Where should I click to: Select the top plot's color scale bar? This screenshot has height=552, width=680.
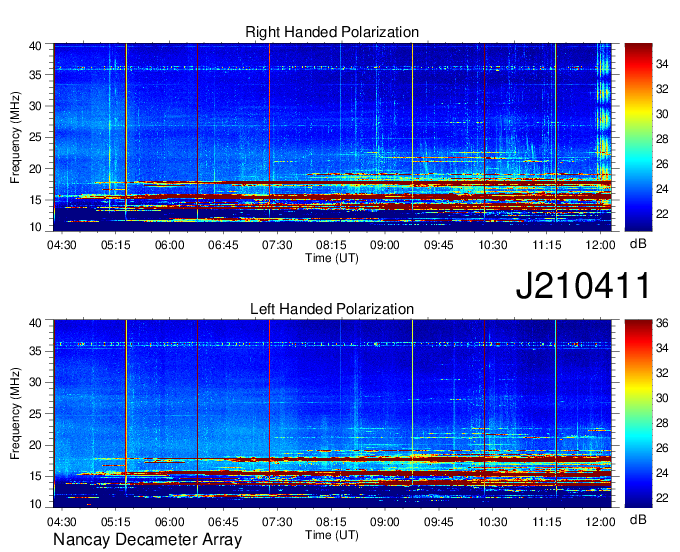click(x=638, y=137)
